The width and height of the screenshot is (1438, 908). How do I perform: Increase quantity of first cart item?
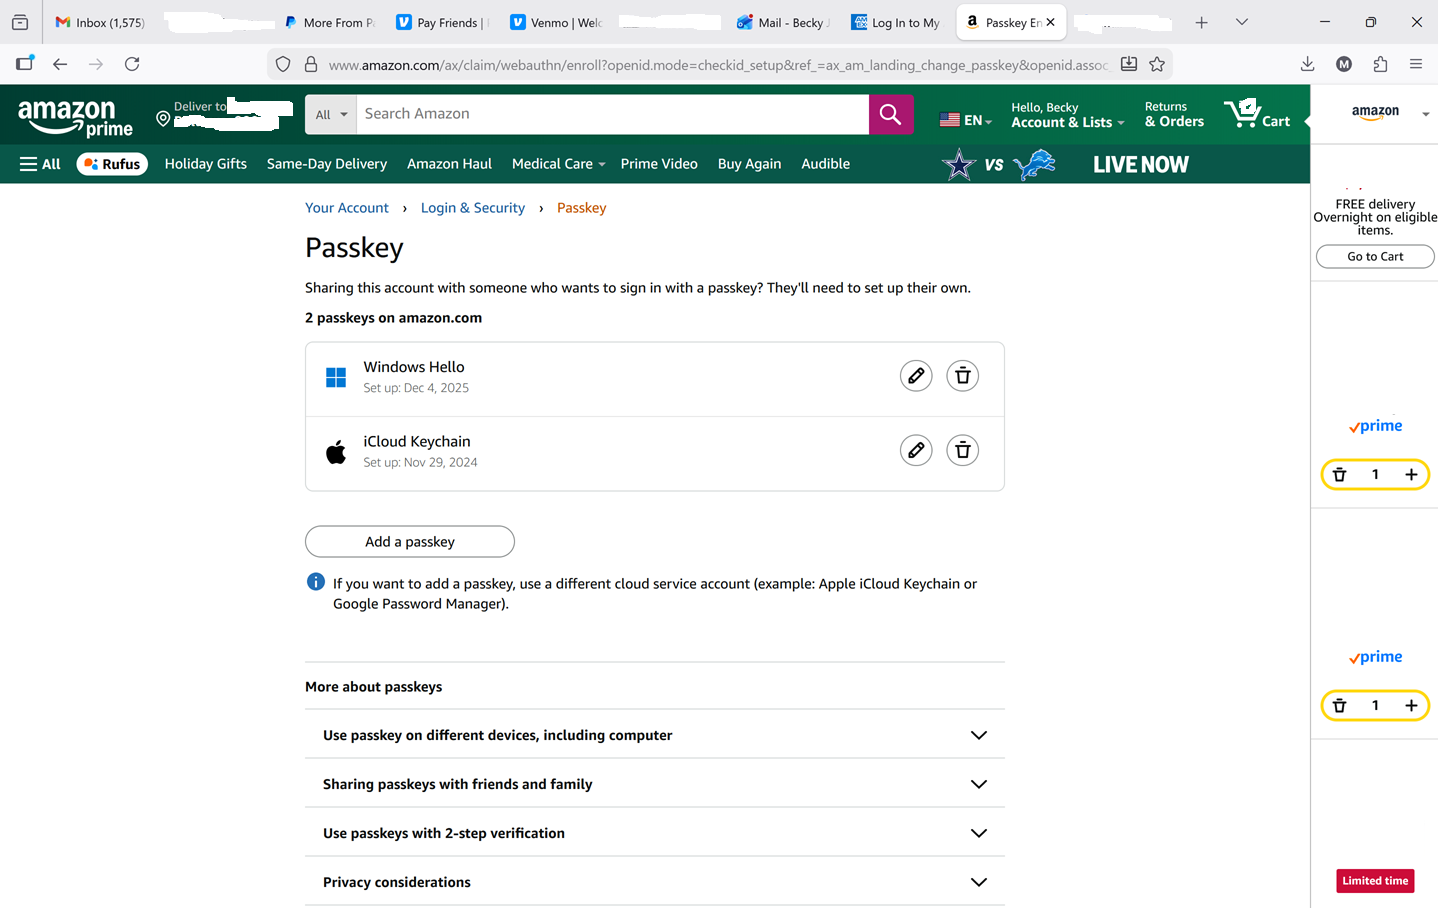tap(1410, 475)
